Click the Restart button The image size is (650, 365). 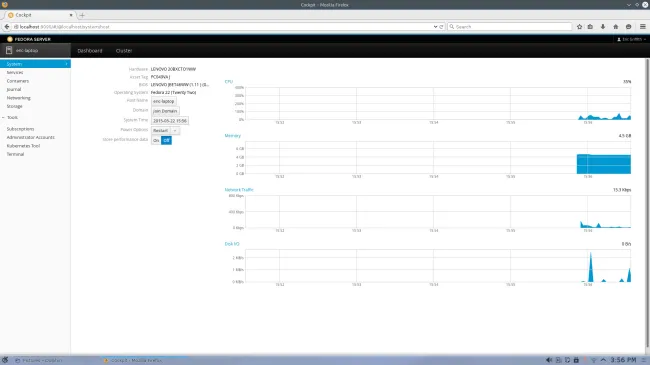(x=161, y=131)
